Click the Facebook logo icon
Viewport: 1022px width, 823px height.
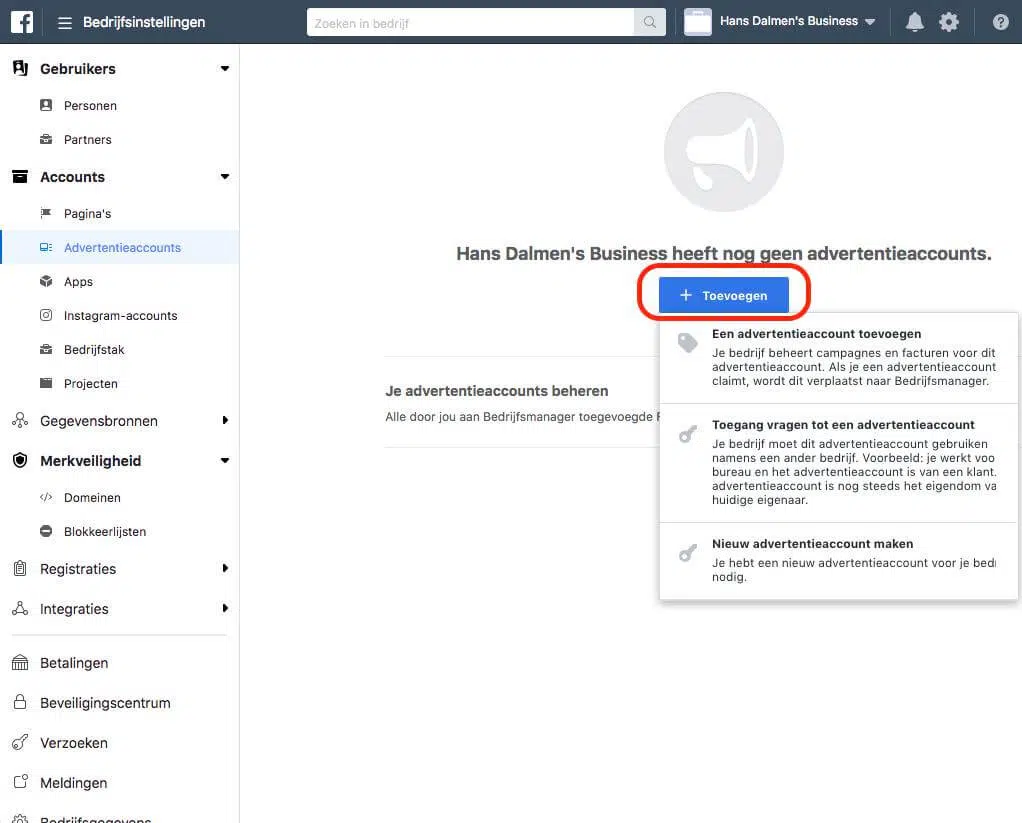click(x=22, y=21)
